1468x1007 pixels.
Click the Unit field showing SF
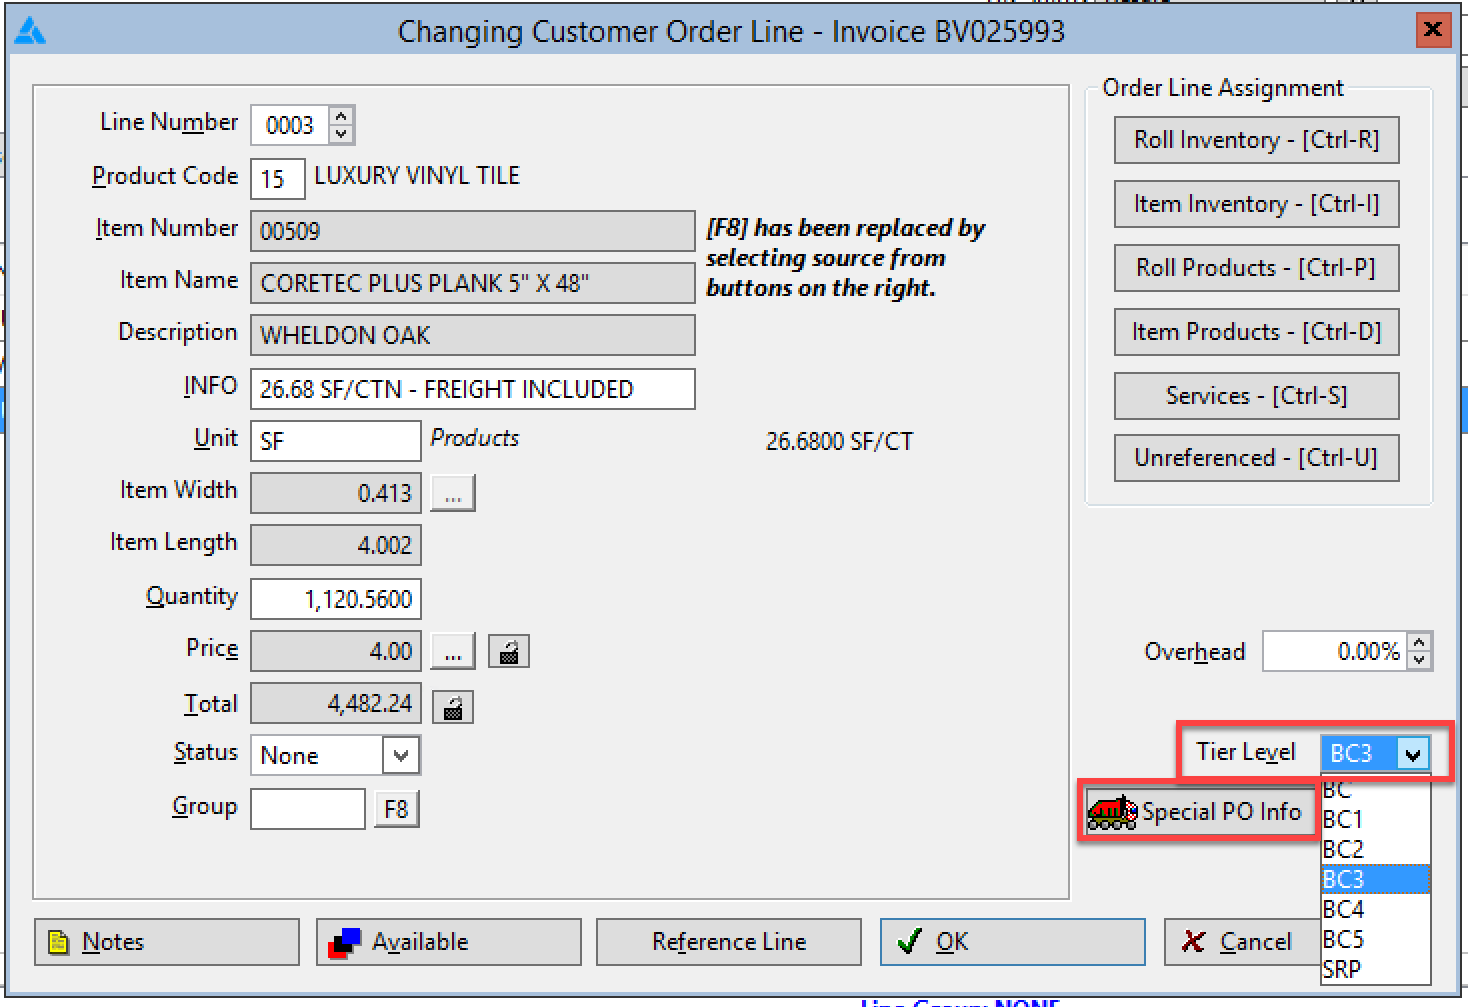335,441
